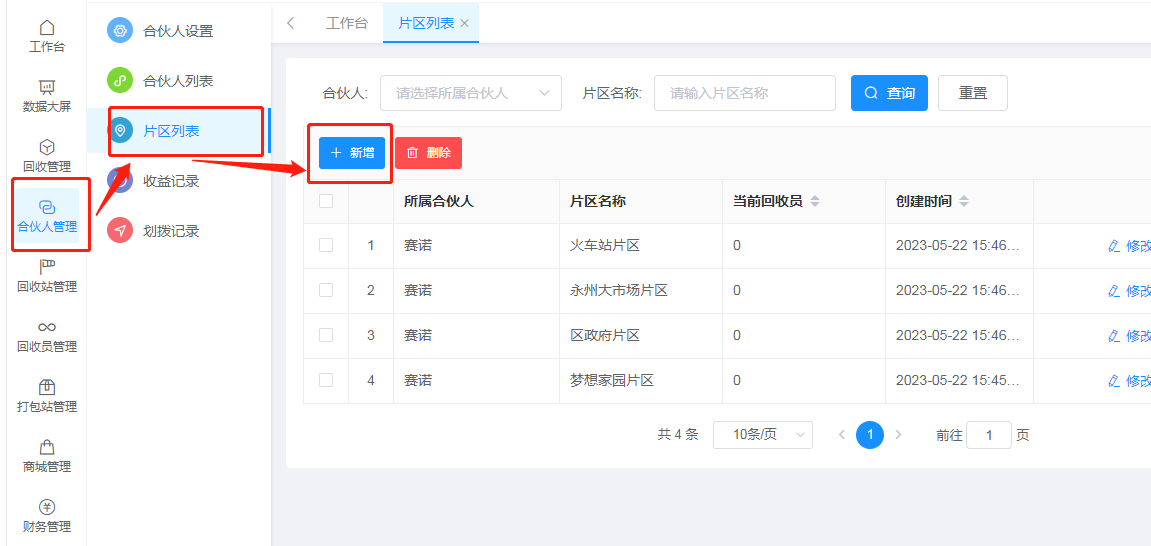The width and height of the screenshot is (1151, 546).
Task: Toggle the select-all header checkbox
Action: tap(326, 200)
